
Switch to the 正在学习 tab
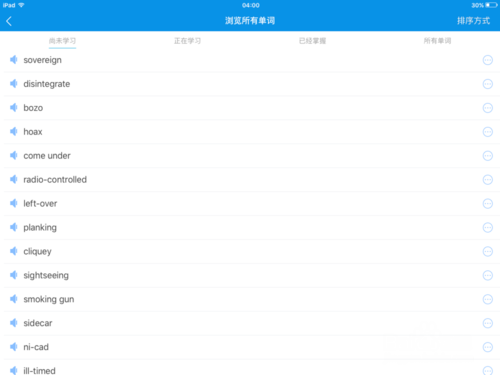[x=187, y=41]
